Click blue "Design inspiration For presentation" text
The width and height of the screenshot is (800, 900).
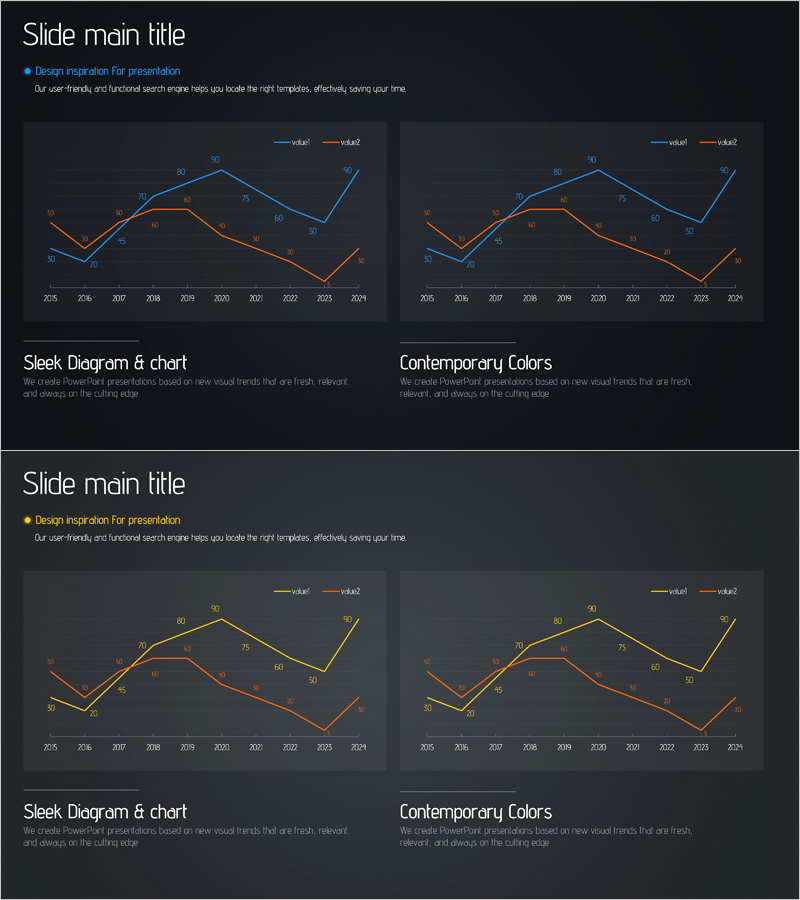pyautogui.click(x=108, y=71)
